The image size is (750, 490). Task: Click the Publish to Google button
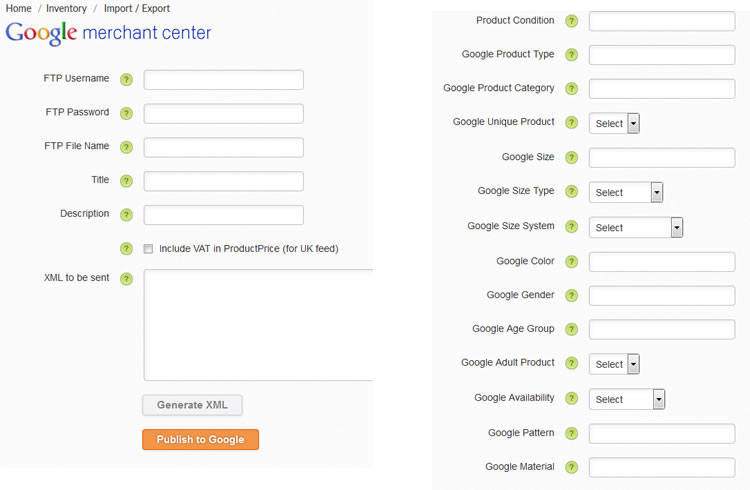200,440
